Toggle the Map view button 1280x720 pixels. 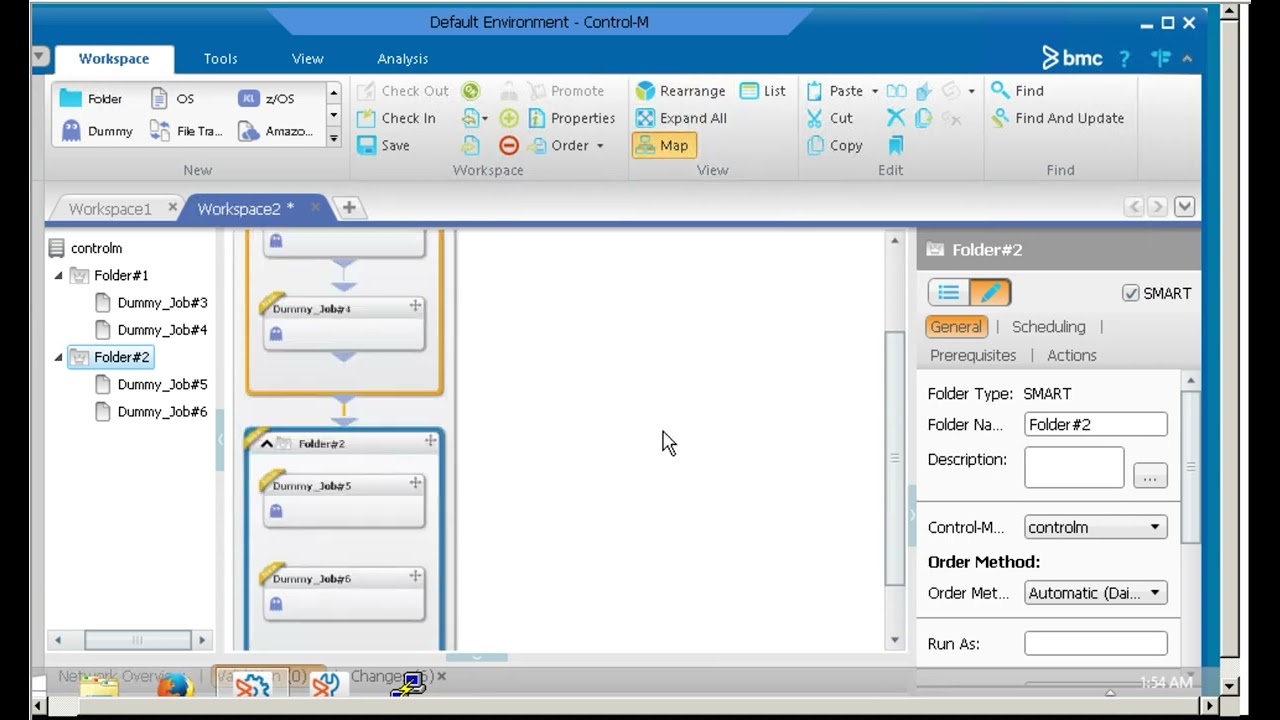click(x=663, y=145)
